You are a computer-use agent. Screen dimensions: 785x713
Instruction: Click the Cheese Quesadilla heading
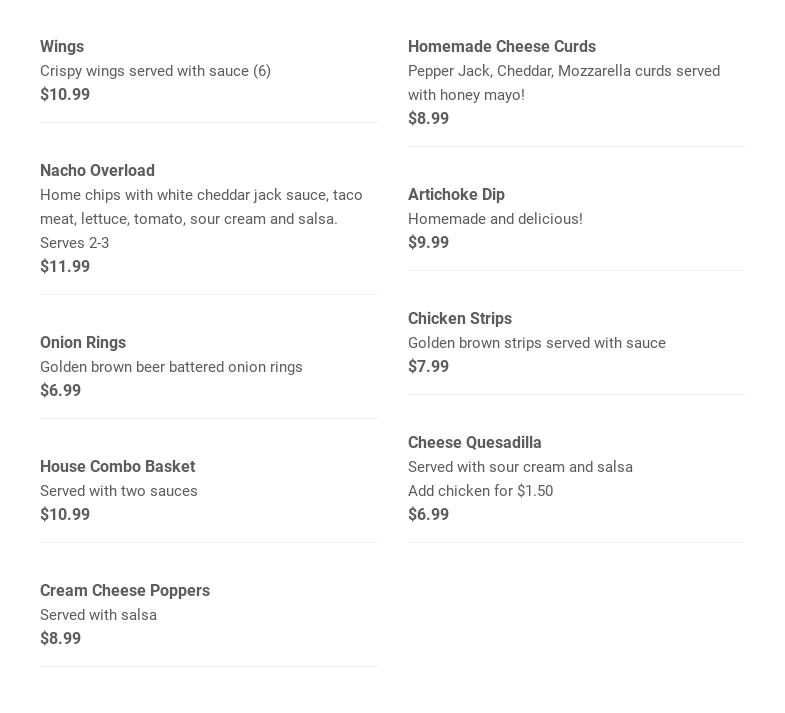pos(474,442)
